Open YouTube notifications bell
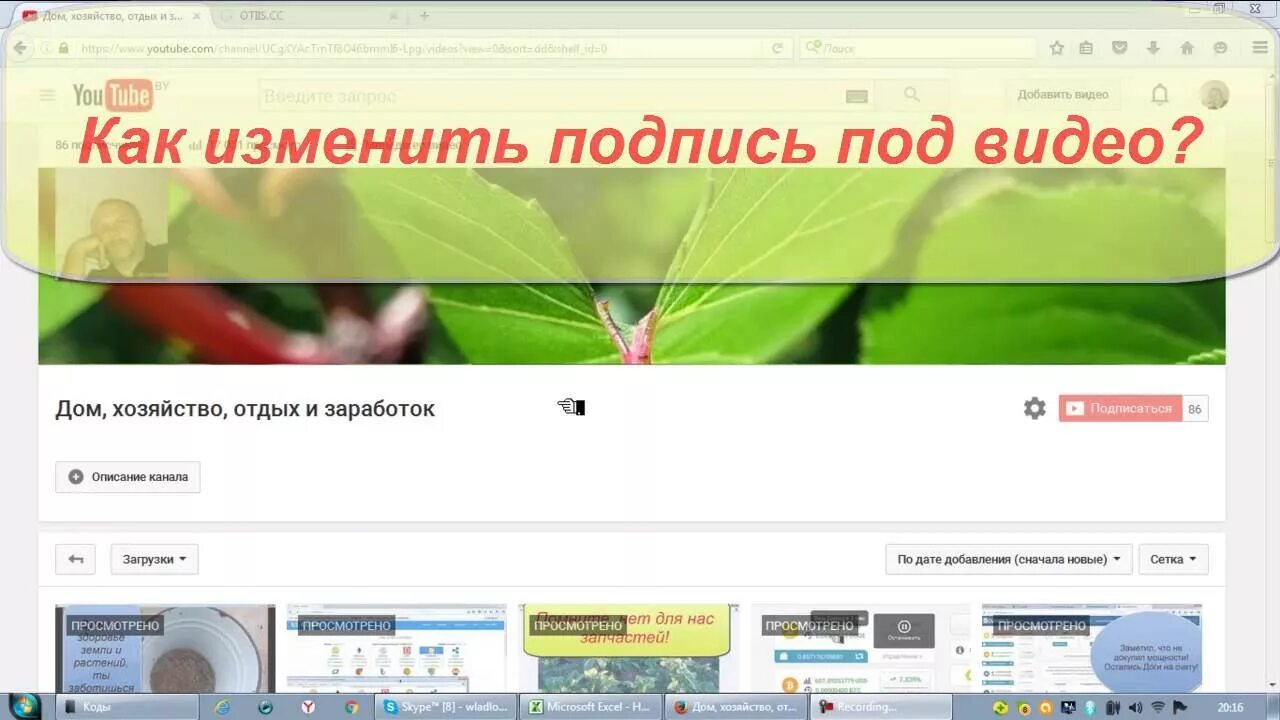1280x720 pixels. pyautogui.click(x=1160, y=95)
